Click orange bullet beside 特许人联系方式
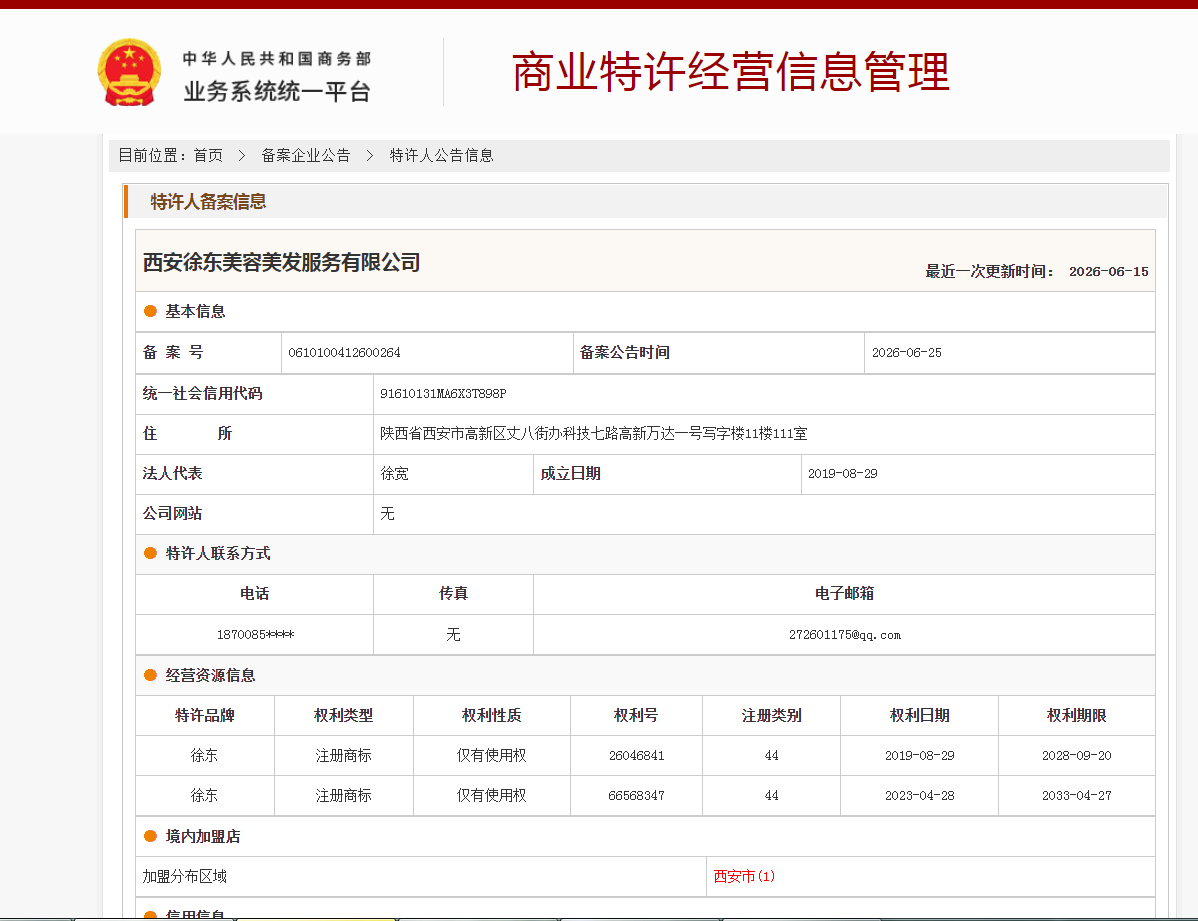1198x921 pixels. (151, 553)
